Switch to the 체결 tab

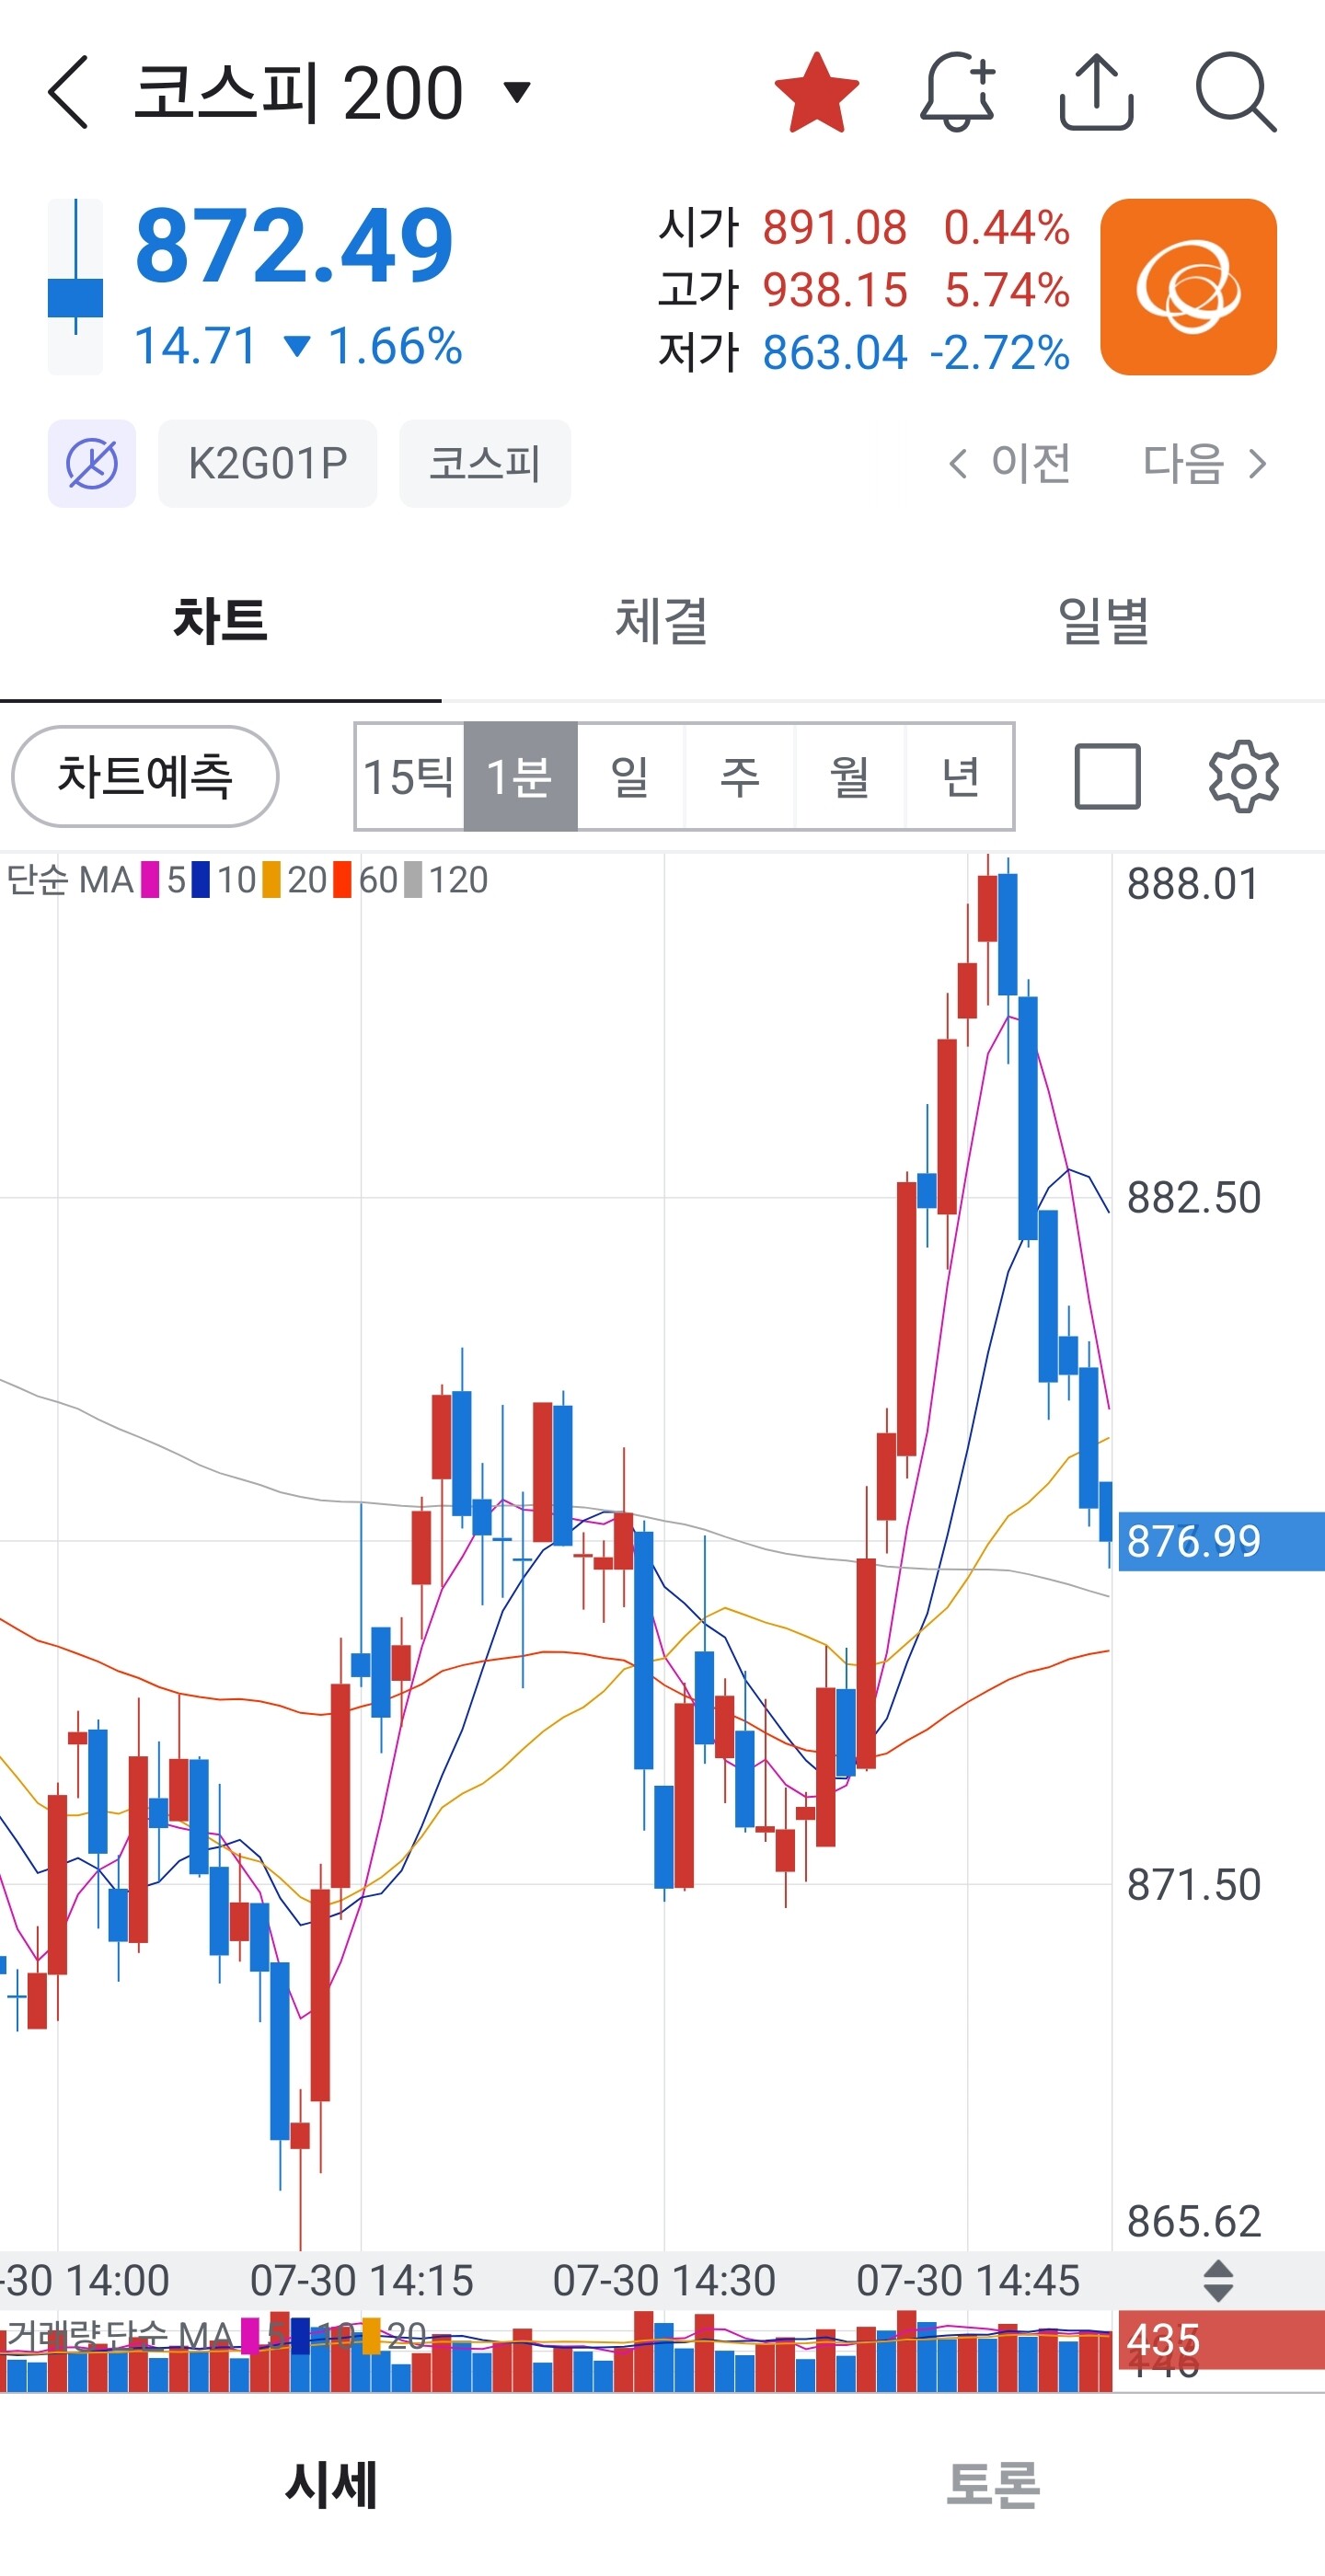(661, 620)
